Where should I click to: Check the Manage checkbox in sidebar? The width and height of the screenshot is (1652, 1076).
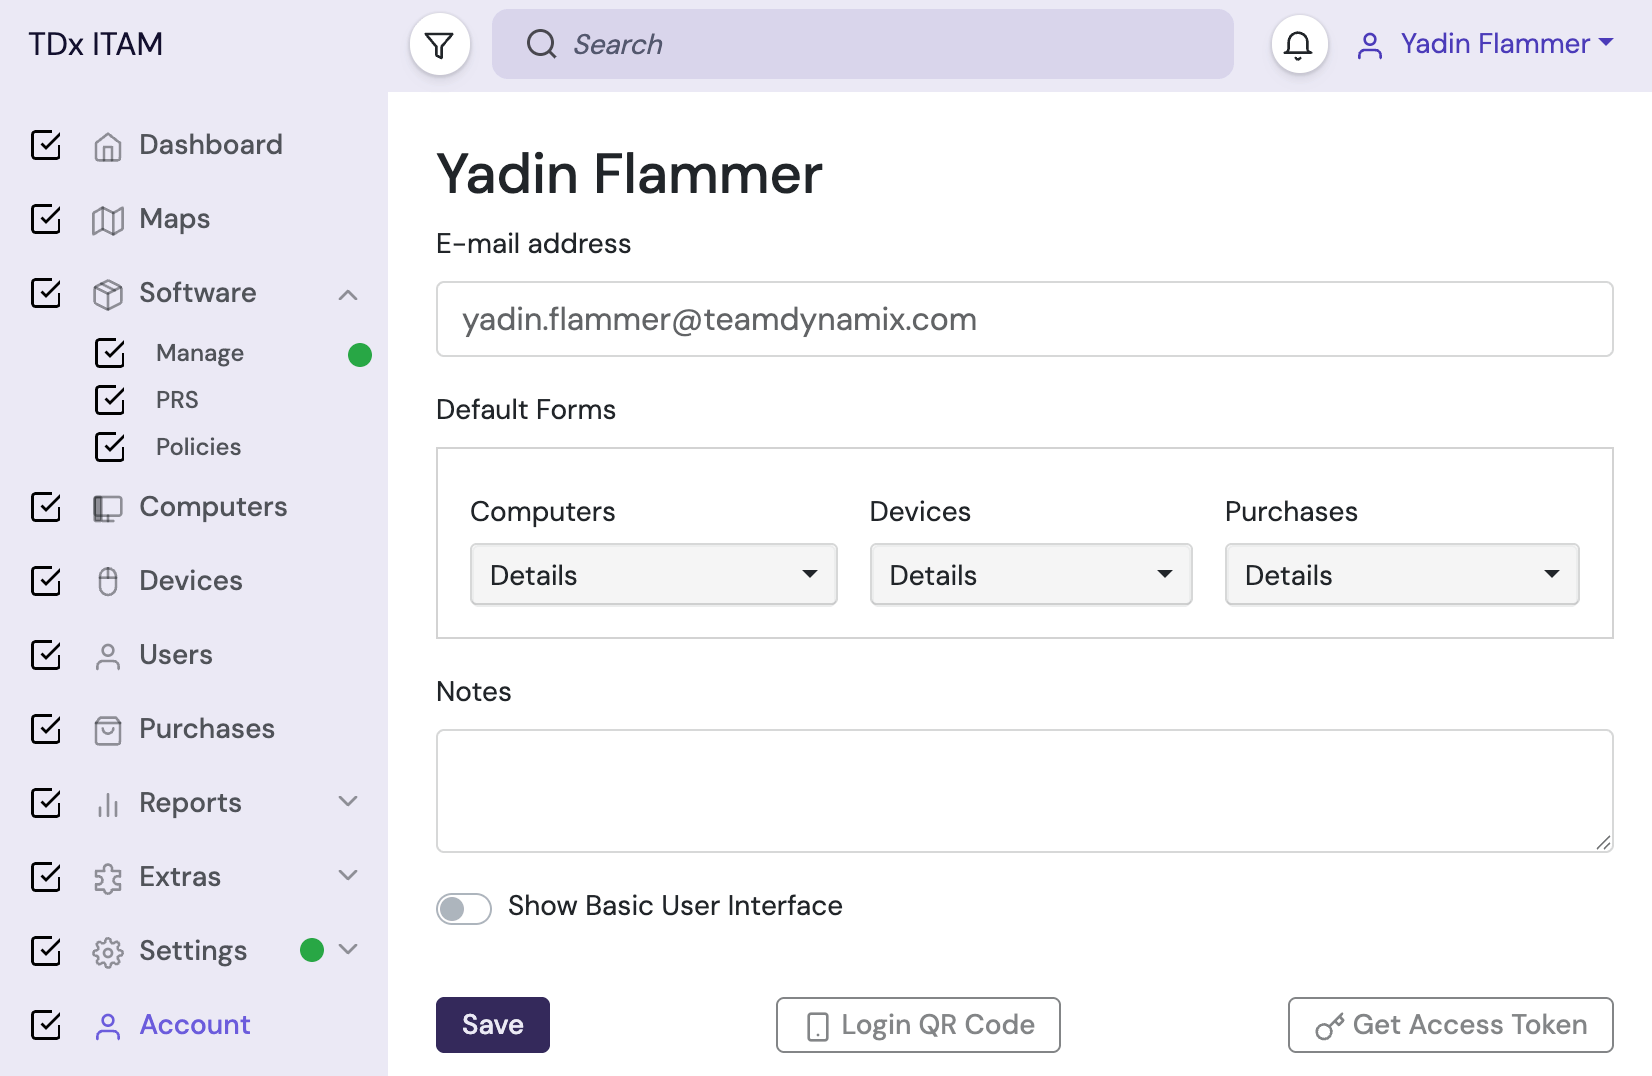pyautogui.click(x=110, y=353)
